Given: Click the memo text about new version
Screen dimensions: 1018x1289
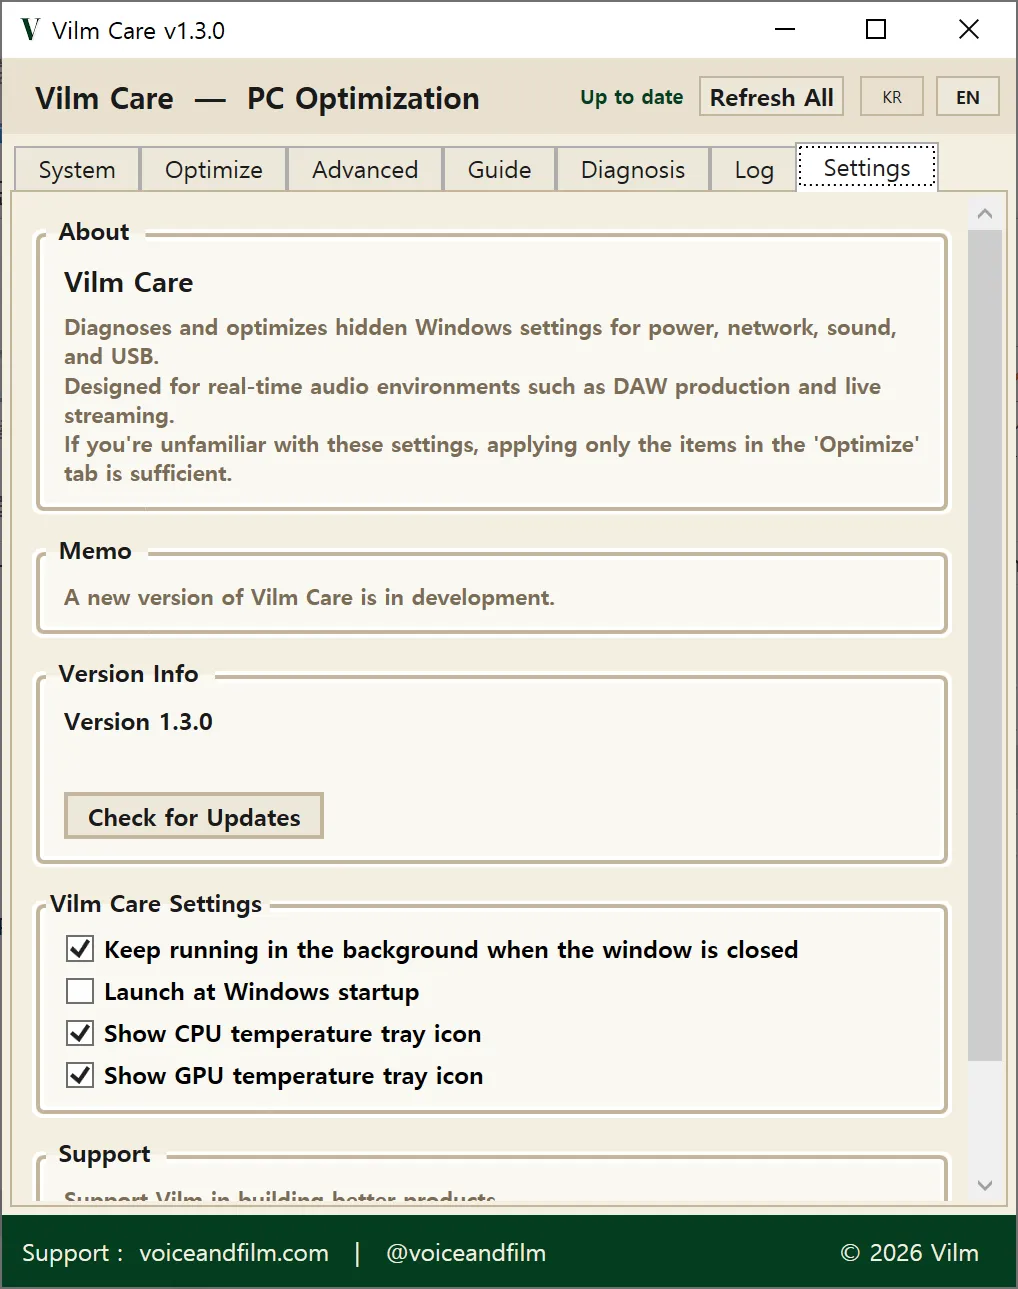Looking at the screenshot, I should pos(309,598).
